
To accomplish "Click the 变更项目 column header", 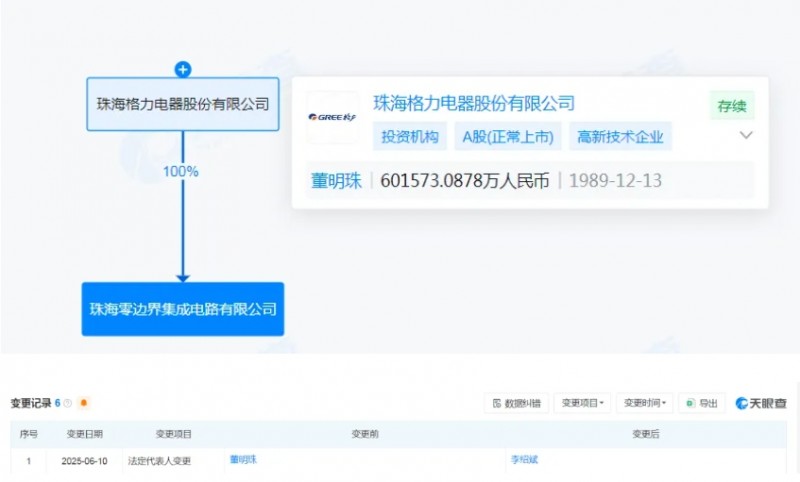I will click(173, 434).
